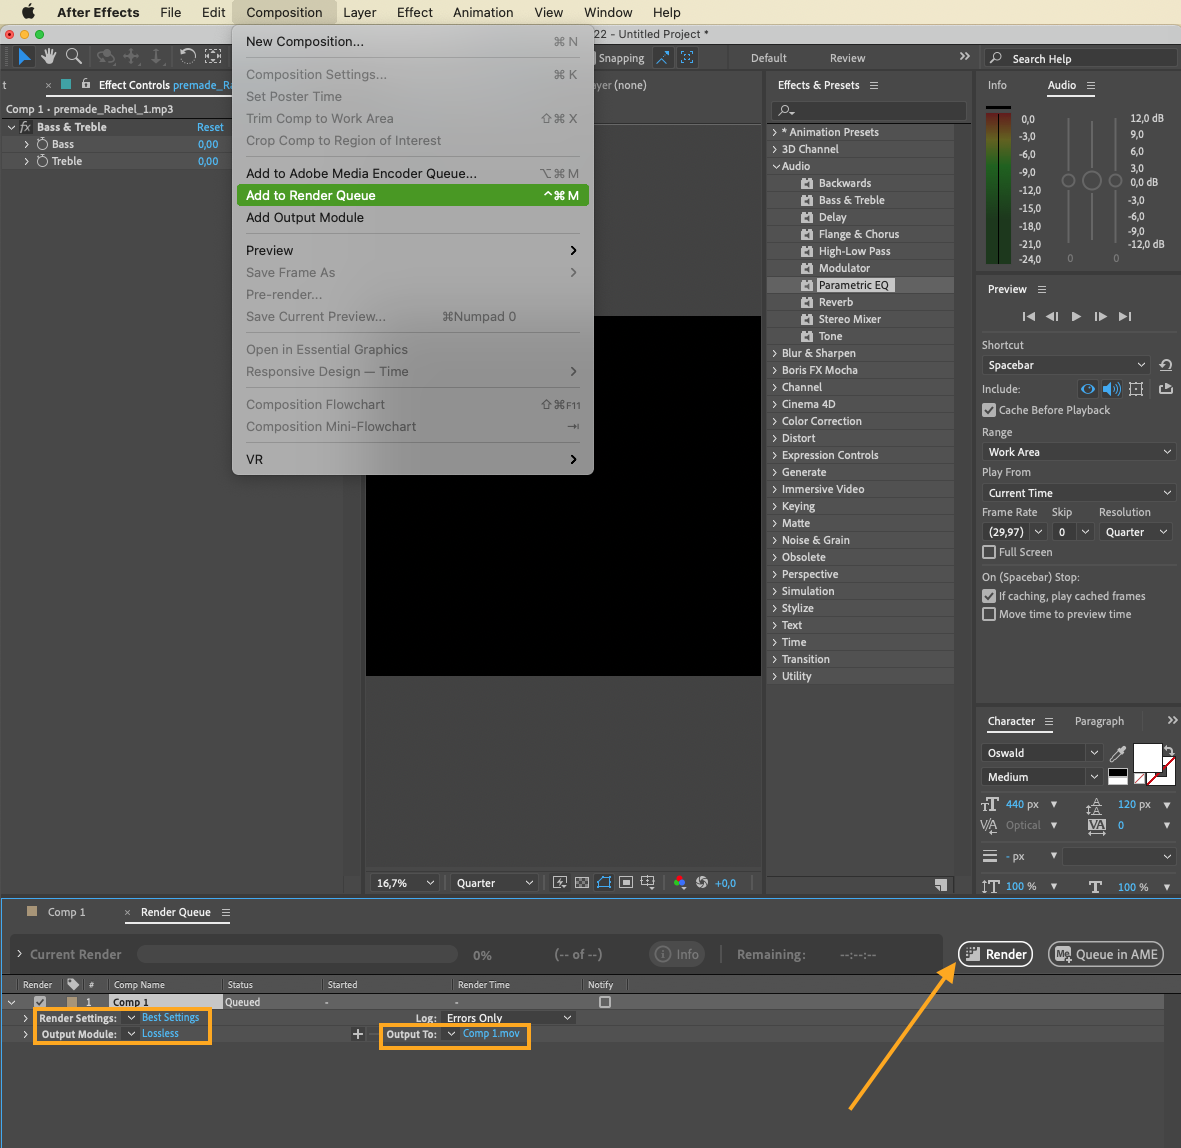Screen dimensions: 1181x1148
Task: Enable the Full Screen checkbox
Action: [x=989, y=552]
